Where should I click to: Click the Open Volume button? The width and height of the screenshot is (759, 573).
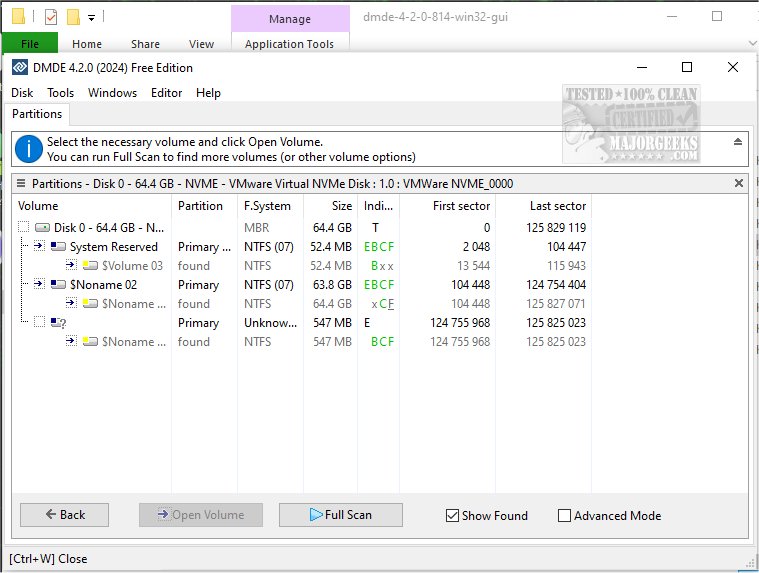click(201, 514)
